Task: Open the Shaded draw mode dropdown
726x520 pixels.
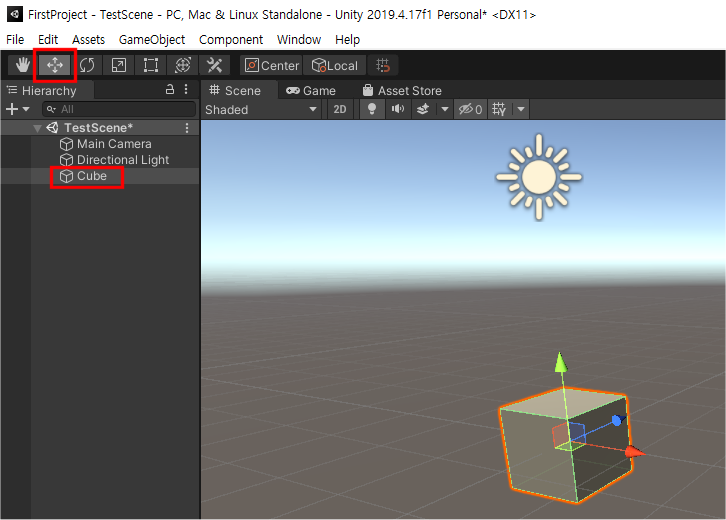Action: (261, 110)
